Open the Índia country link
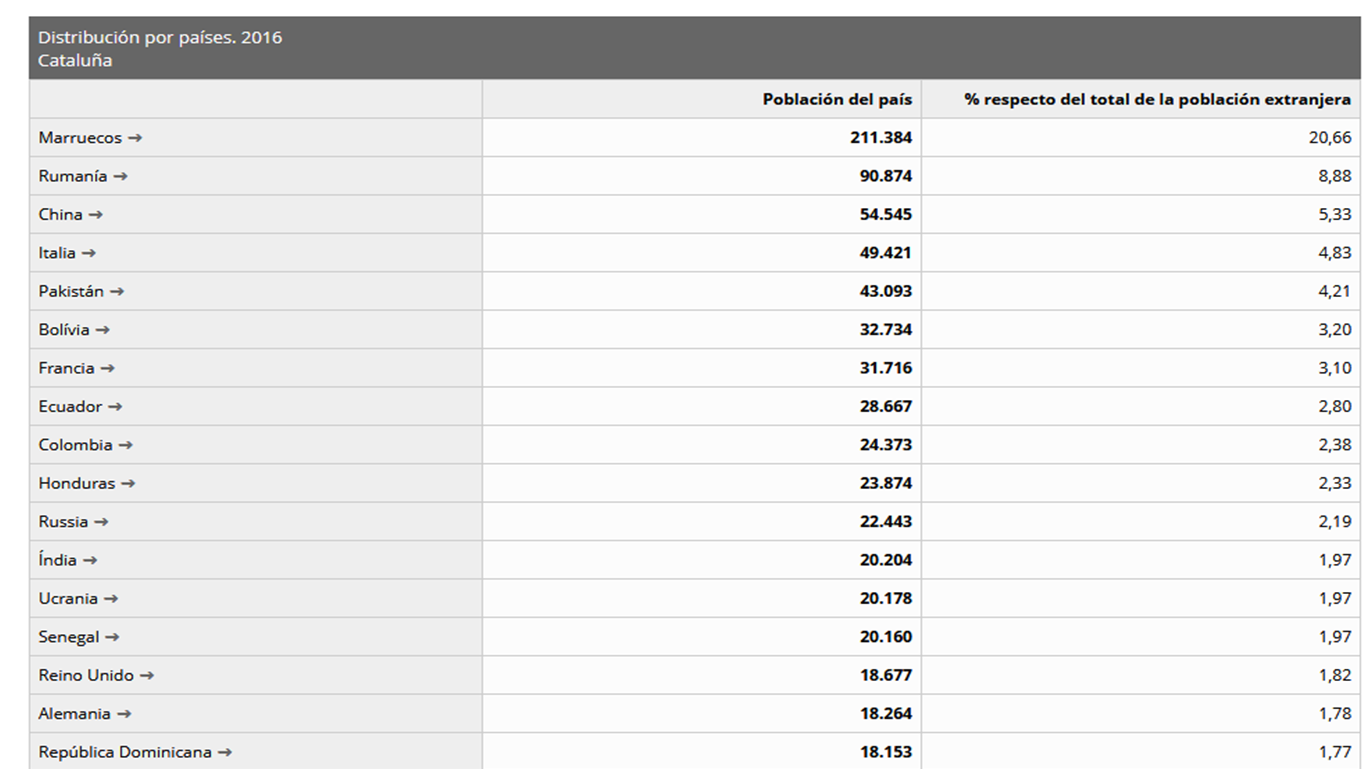The image size is (1371, 770). (67, 560)
